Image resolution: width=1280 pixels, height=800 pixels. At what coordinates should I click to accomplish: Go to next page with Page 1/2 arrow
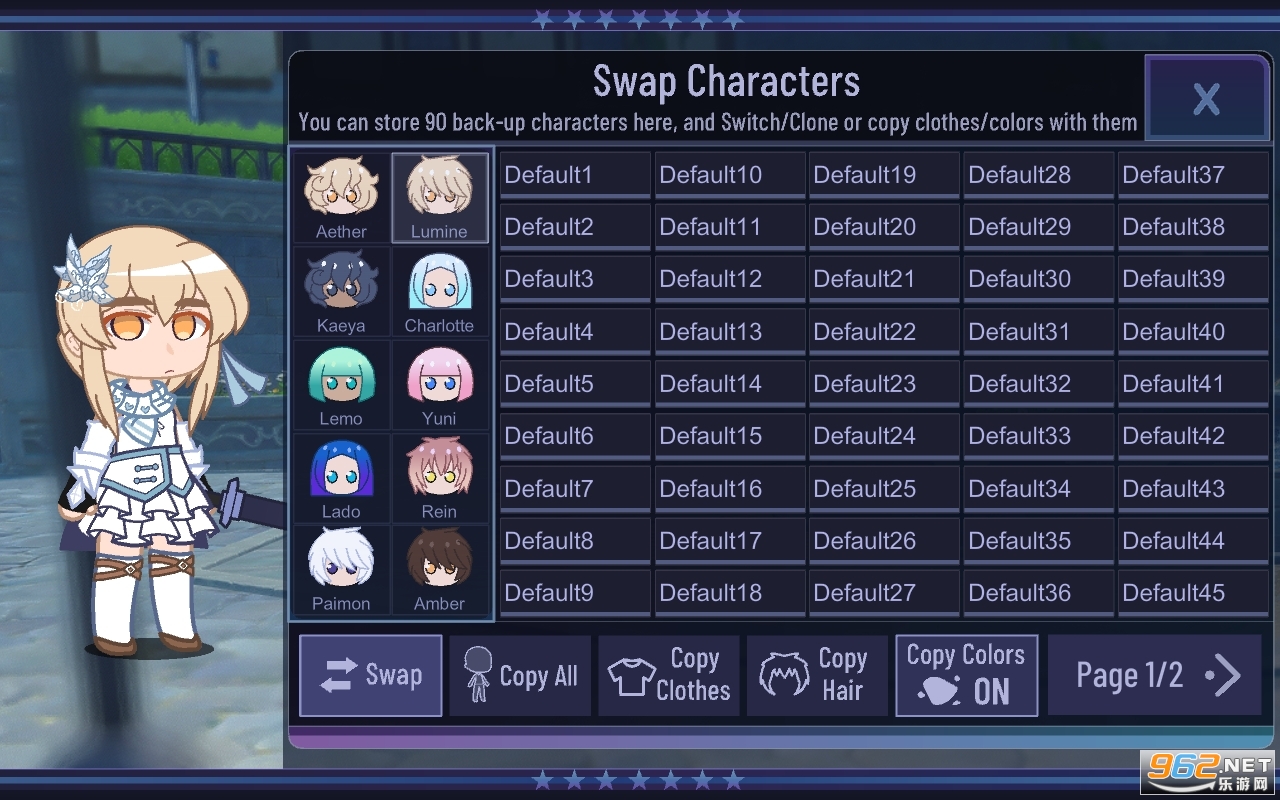click(x=1154, y=676)
